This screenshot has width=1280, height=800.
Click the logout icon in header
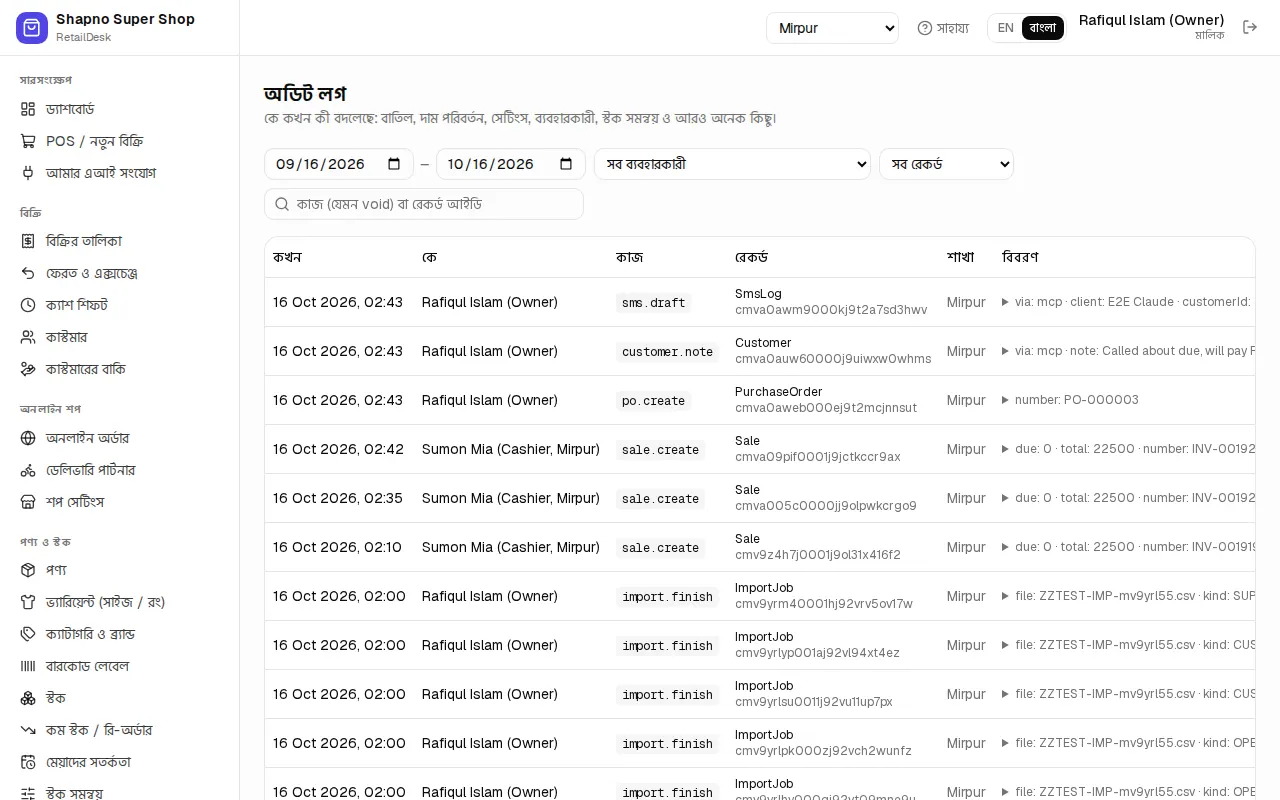point(1250,28)
